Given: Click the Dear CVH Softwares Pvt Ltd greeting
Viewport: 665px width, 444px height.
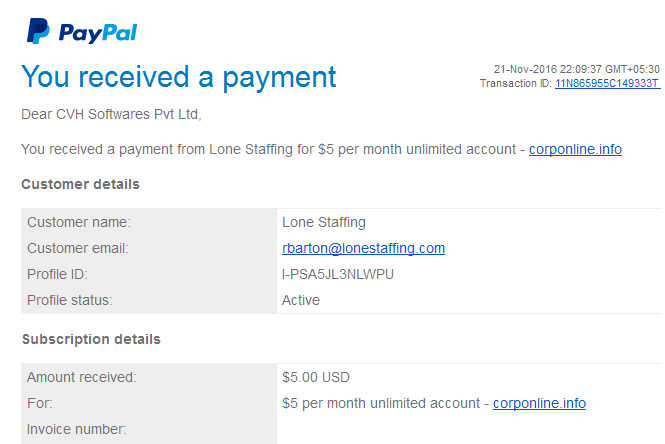Looking at the screenshot, I should click(x=111, y=114).
